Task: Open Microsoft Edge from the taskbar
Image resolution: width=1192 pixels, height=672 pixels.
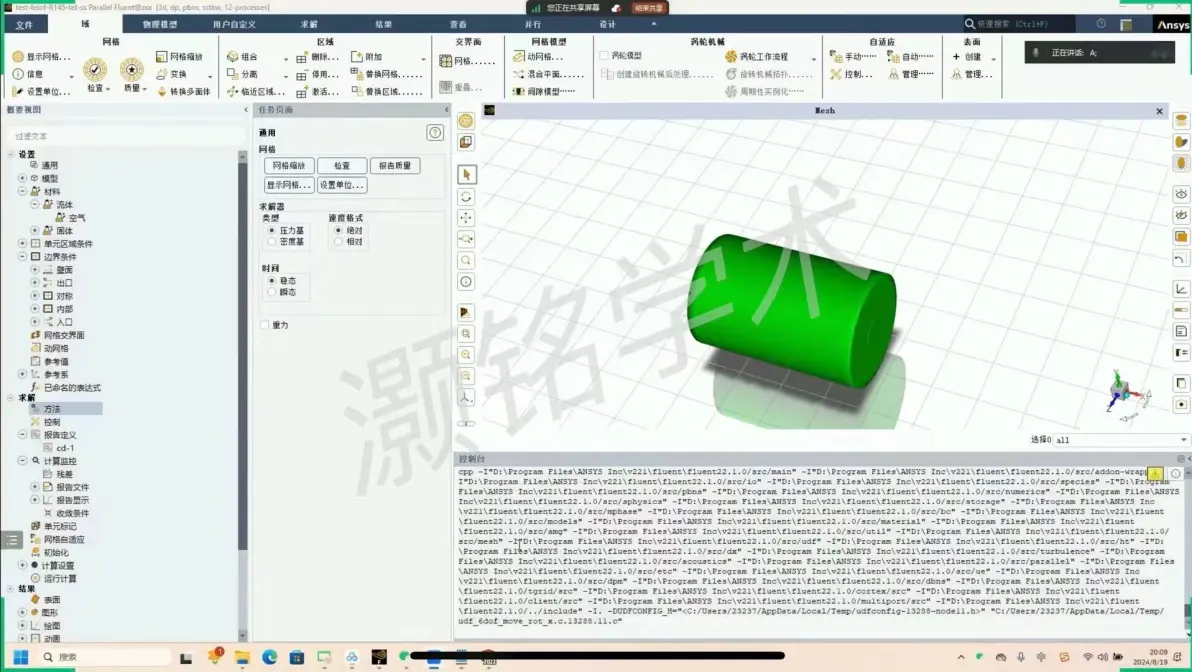Action: 269,657
